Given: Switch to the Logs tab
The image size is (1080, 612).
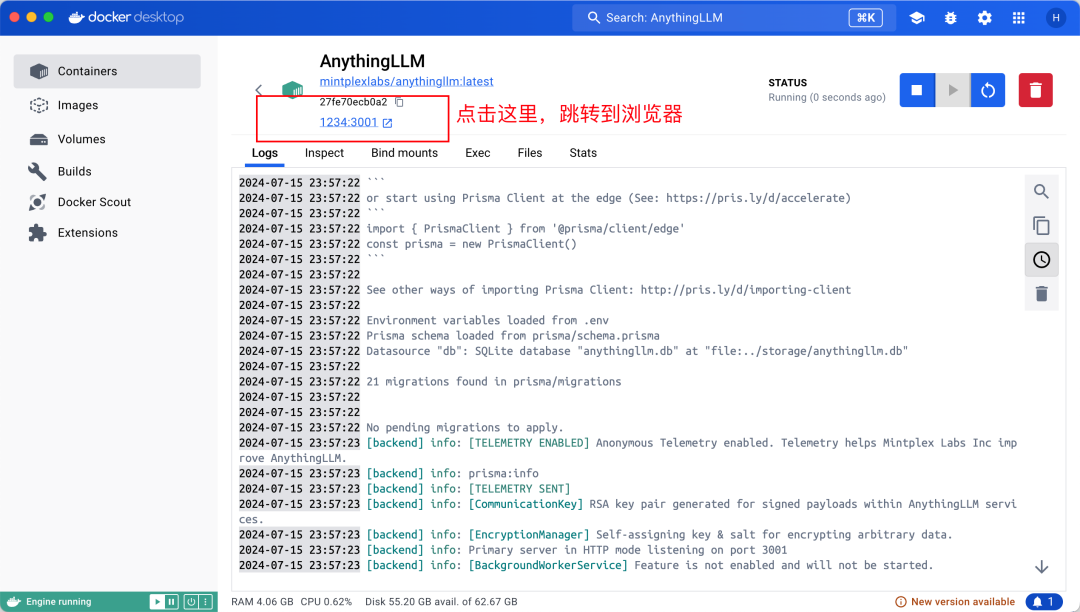Looking at the screenshot, I should [264, 153].
